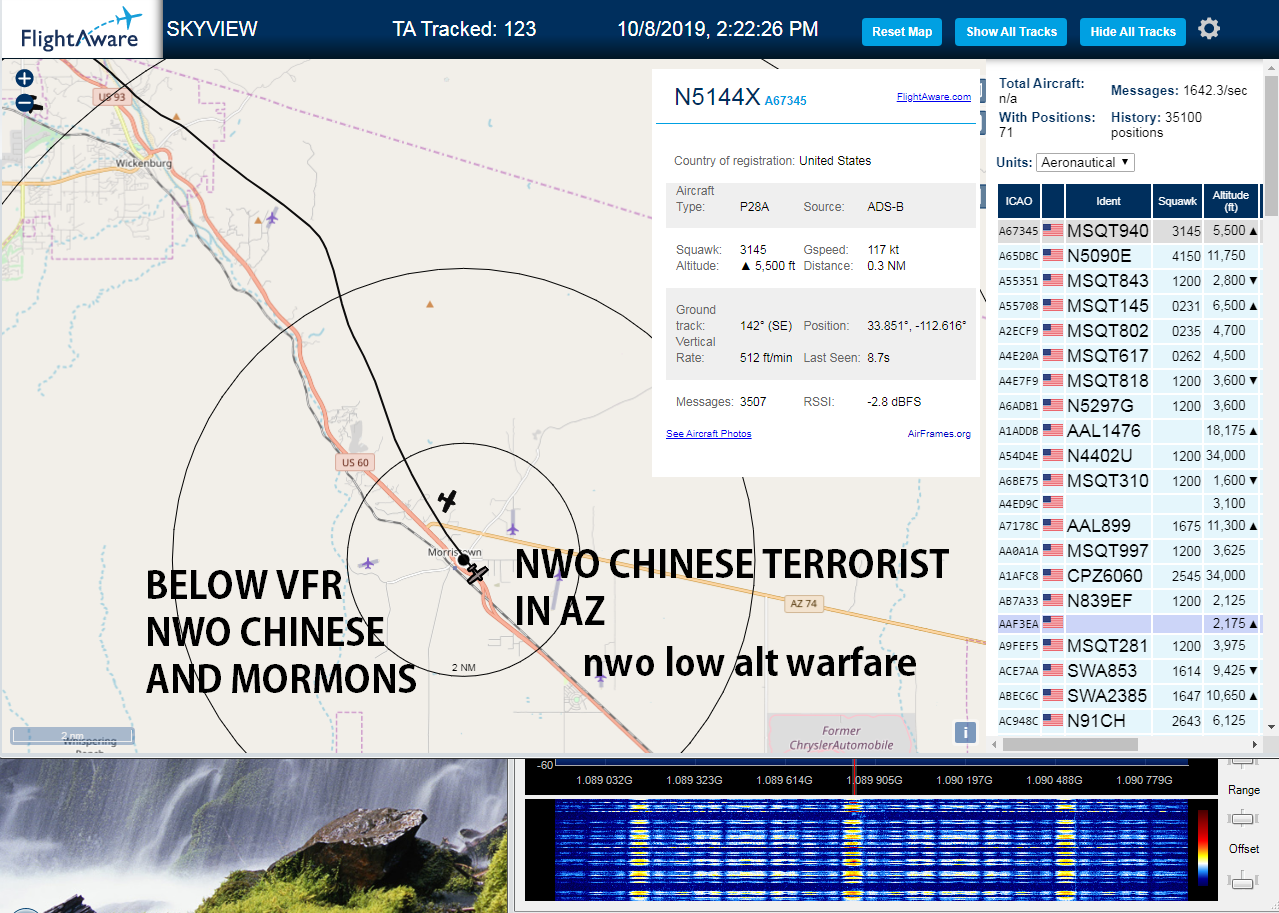Click the slider between Range and Offset labels
The height and width of the screenshot is (913, 1279).
(1243, 819)
